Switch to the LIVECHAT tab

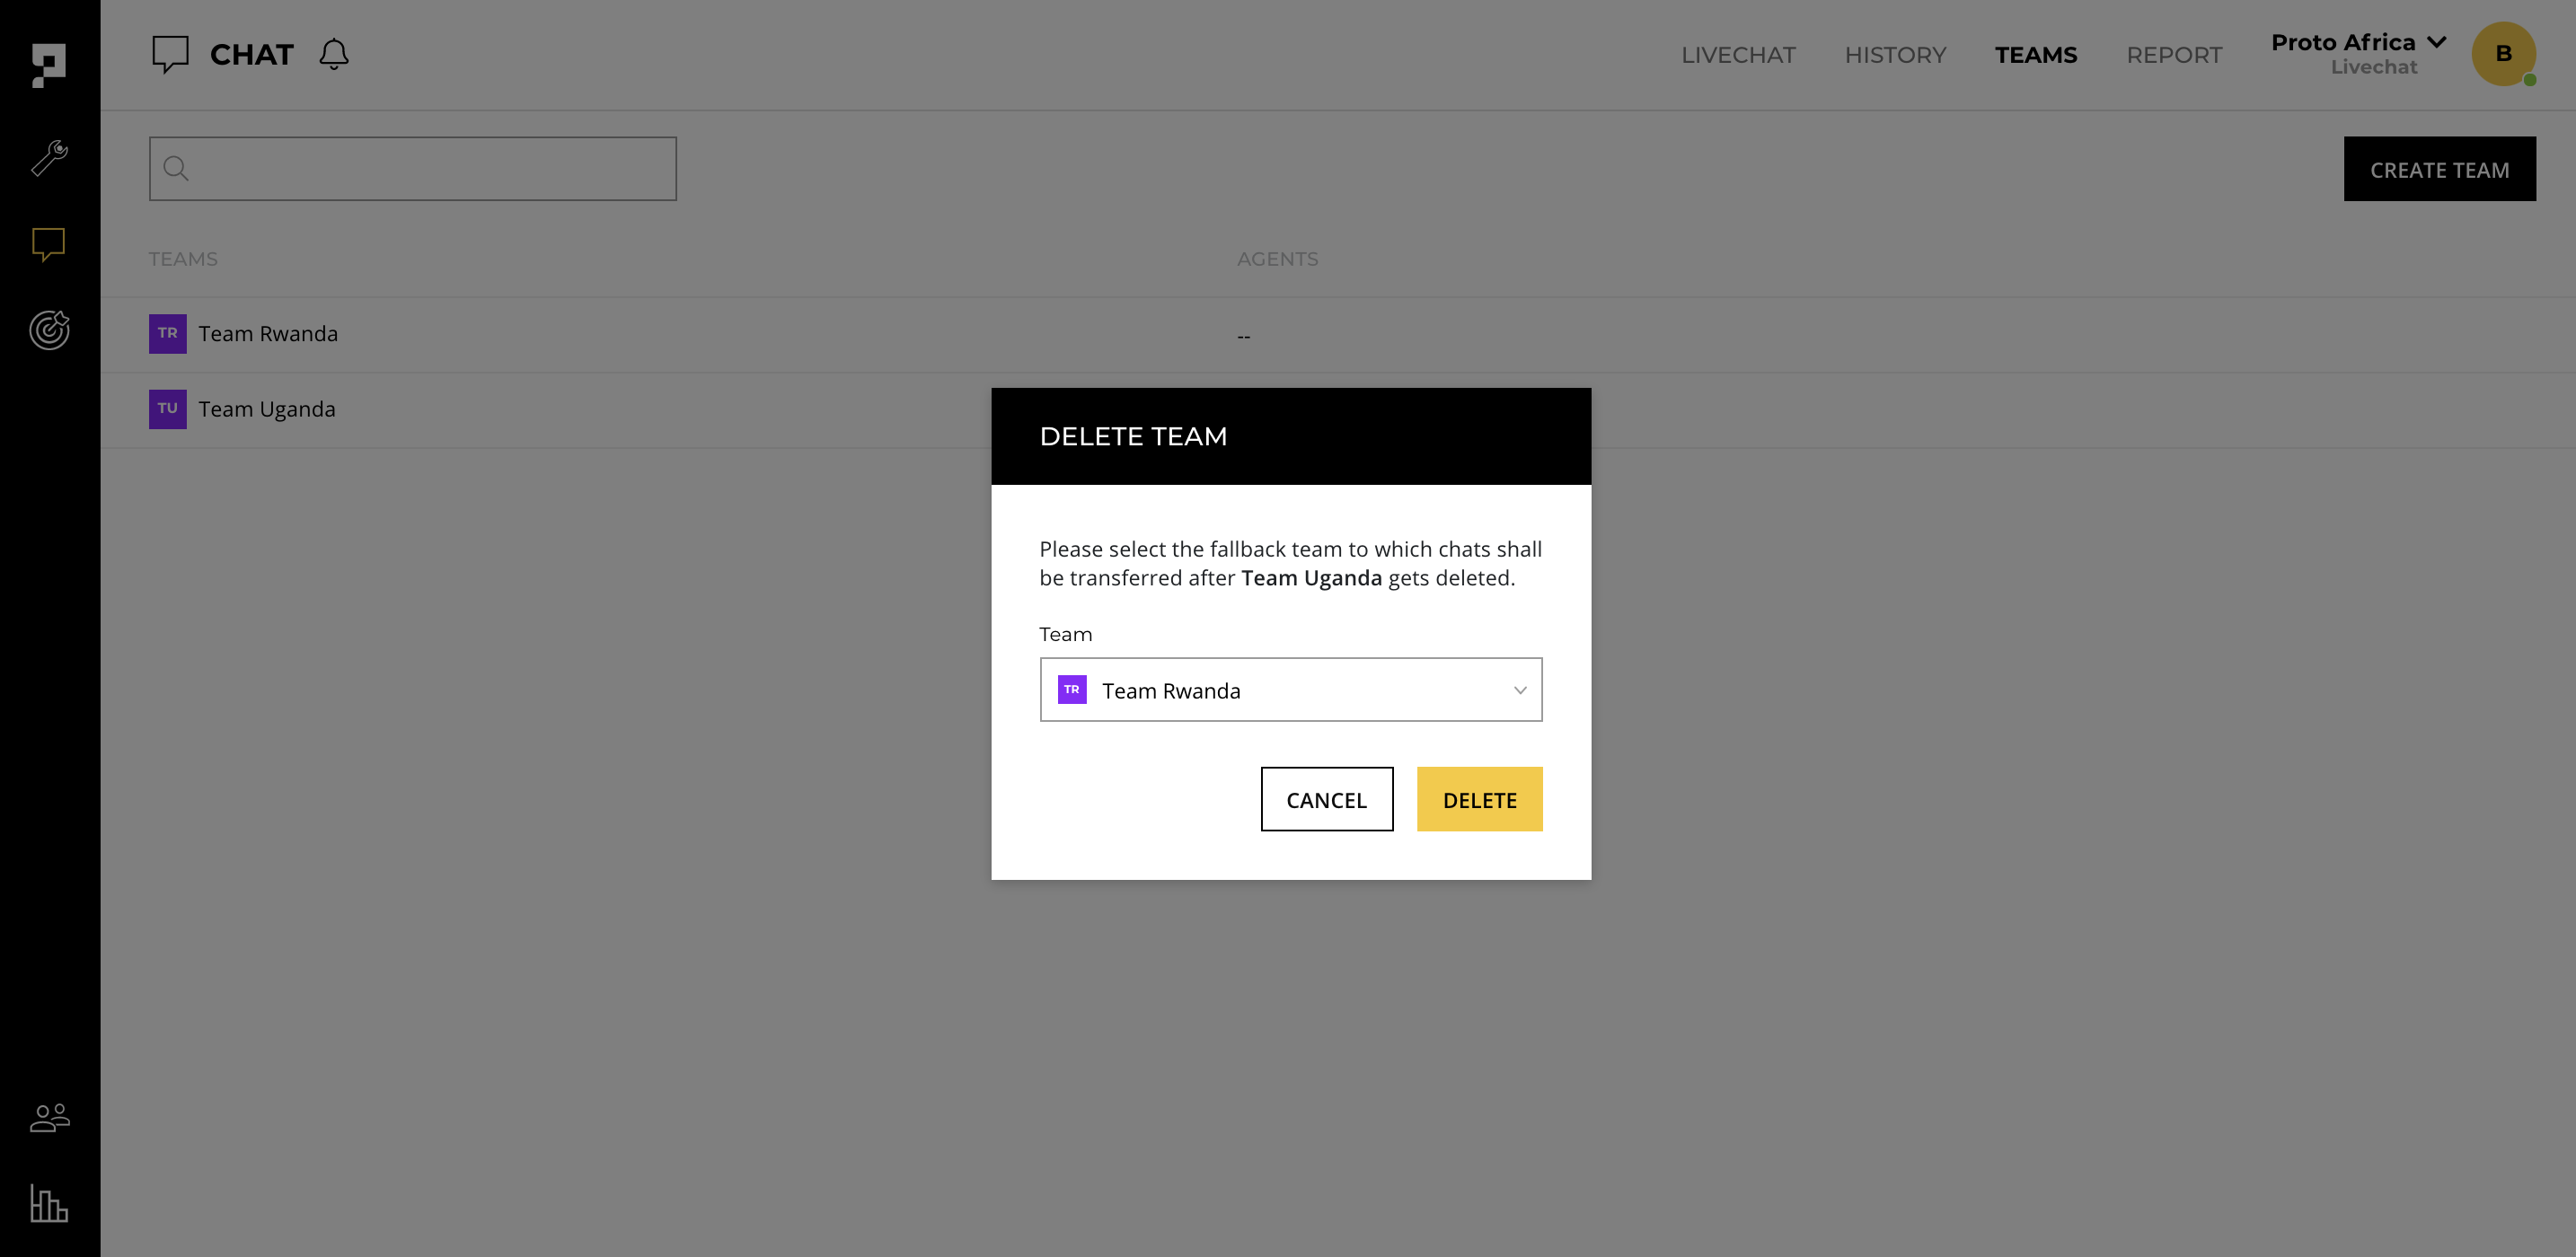(1738, 55)
